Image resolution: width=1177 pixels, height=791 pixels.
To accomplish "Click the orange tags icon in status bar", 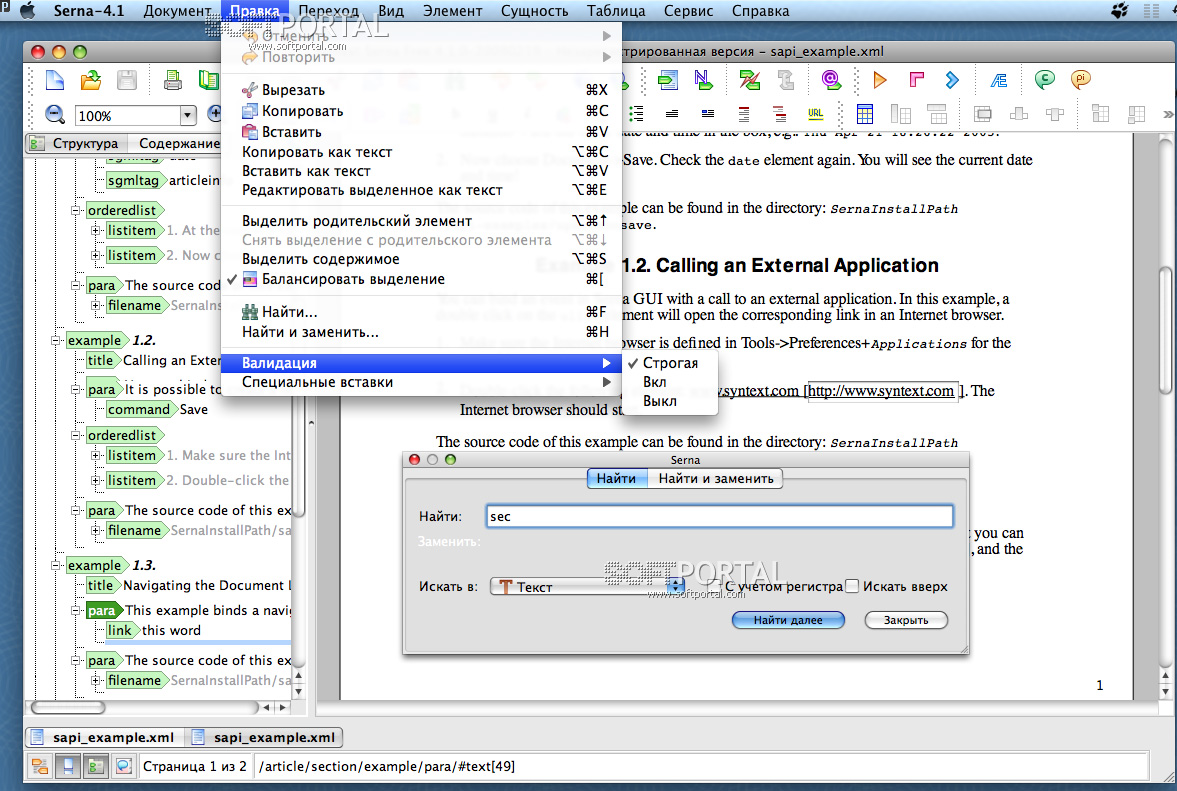I will coord(40,766).
